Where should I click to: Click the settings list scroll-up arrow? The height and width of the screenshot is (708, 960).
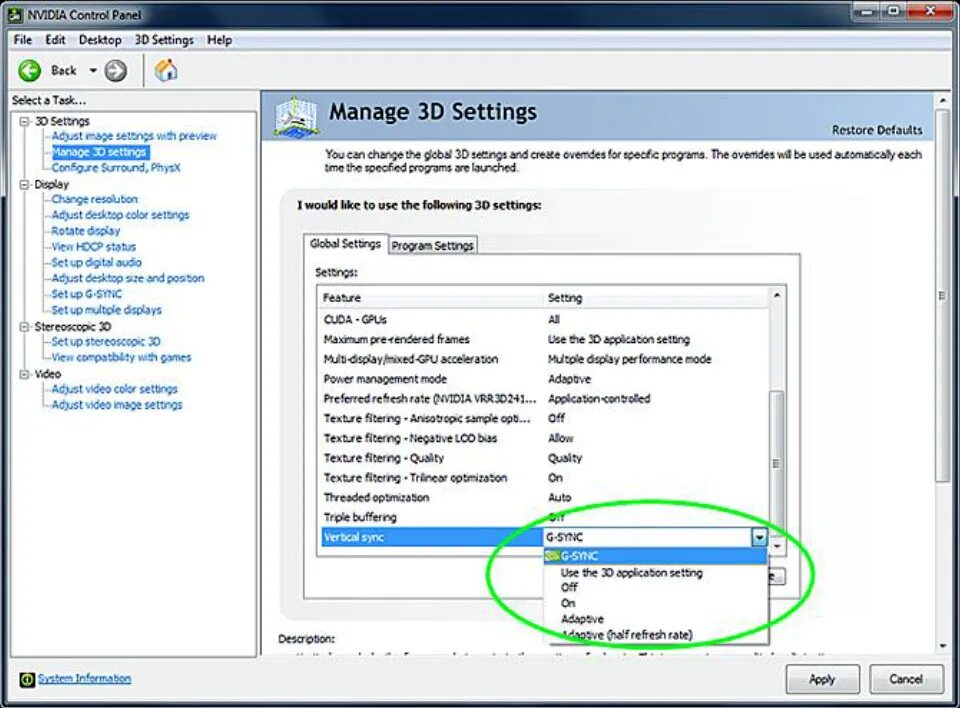click(x=777, y=296)
